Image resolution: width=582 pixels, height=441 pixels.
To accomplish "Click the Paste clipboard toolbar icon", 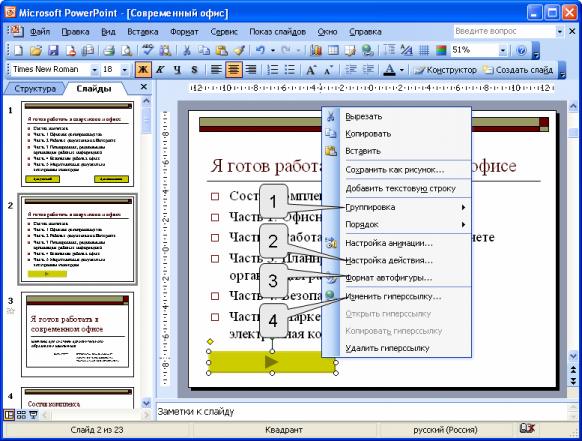I will tap(222, 50).
